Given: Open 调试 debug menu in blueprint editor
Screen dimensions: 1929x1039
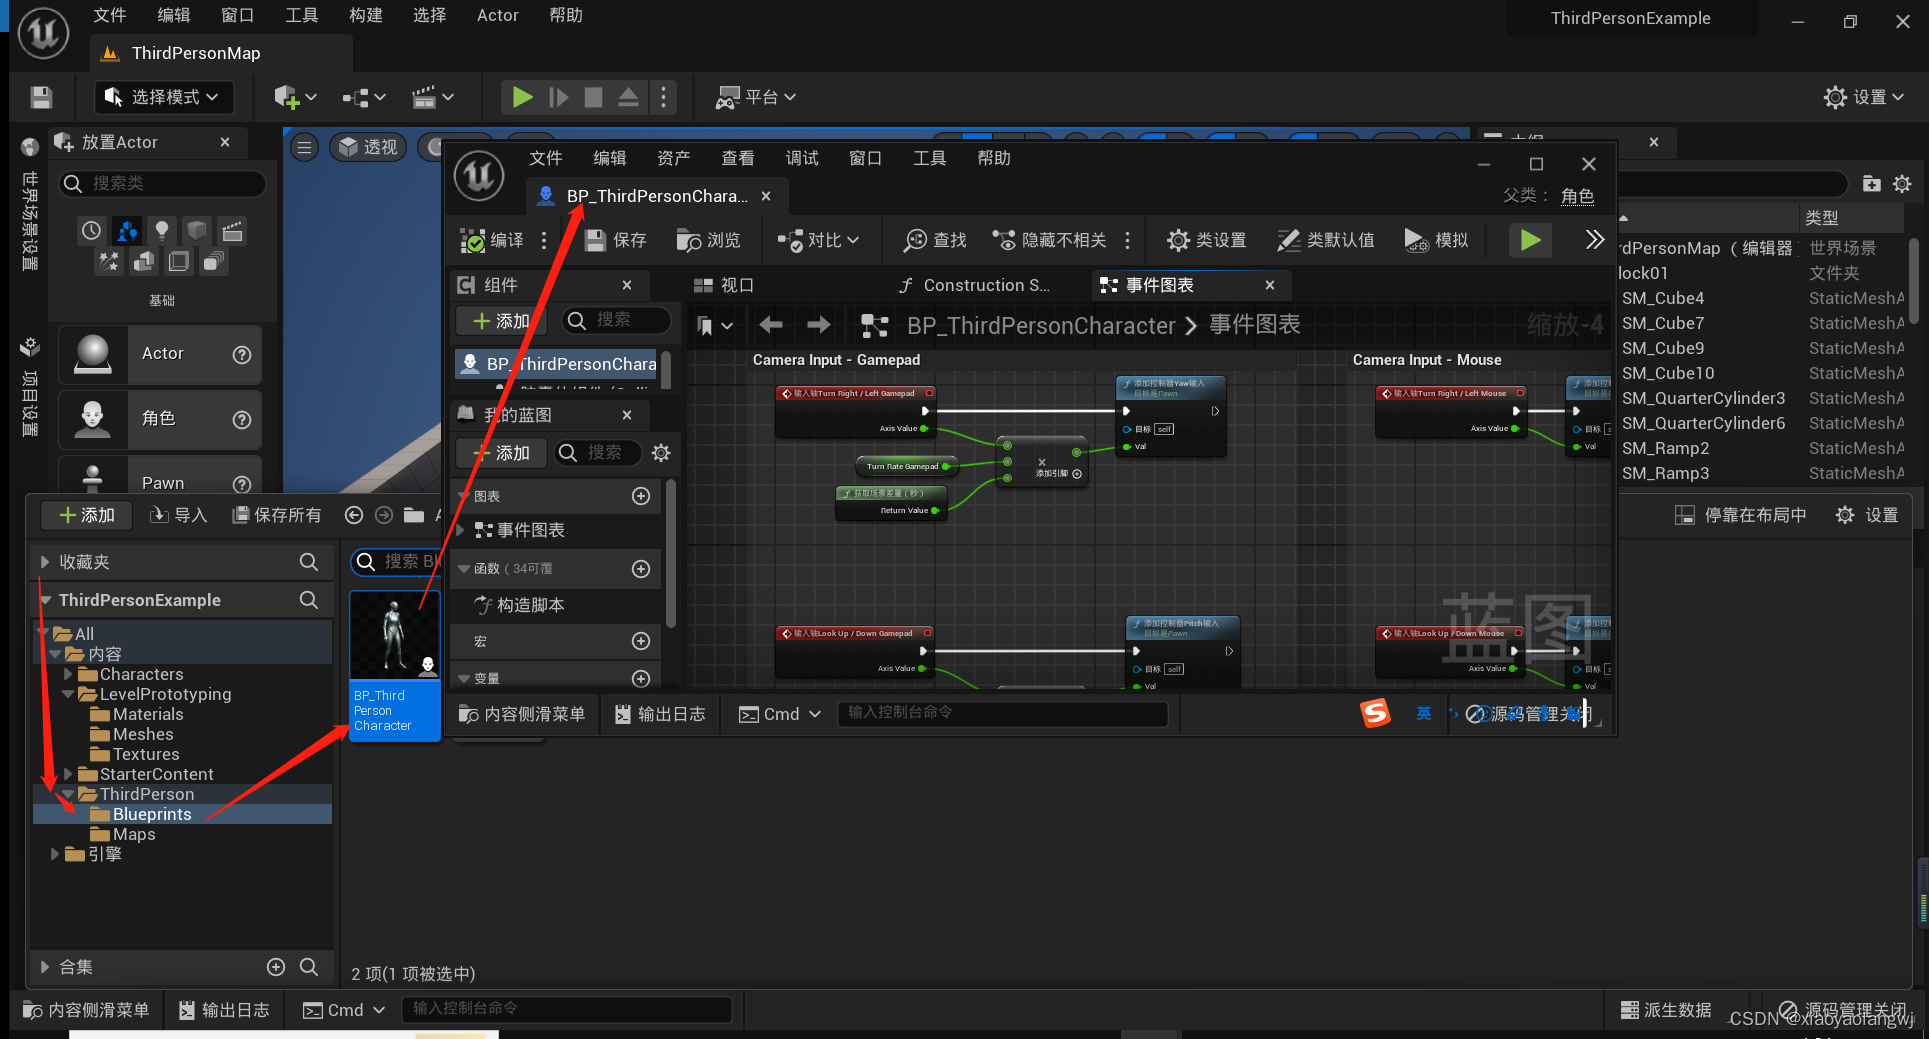Looking at the screenshot, I should tap(801, 158).
